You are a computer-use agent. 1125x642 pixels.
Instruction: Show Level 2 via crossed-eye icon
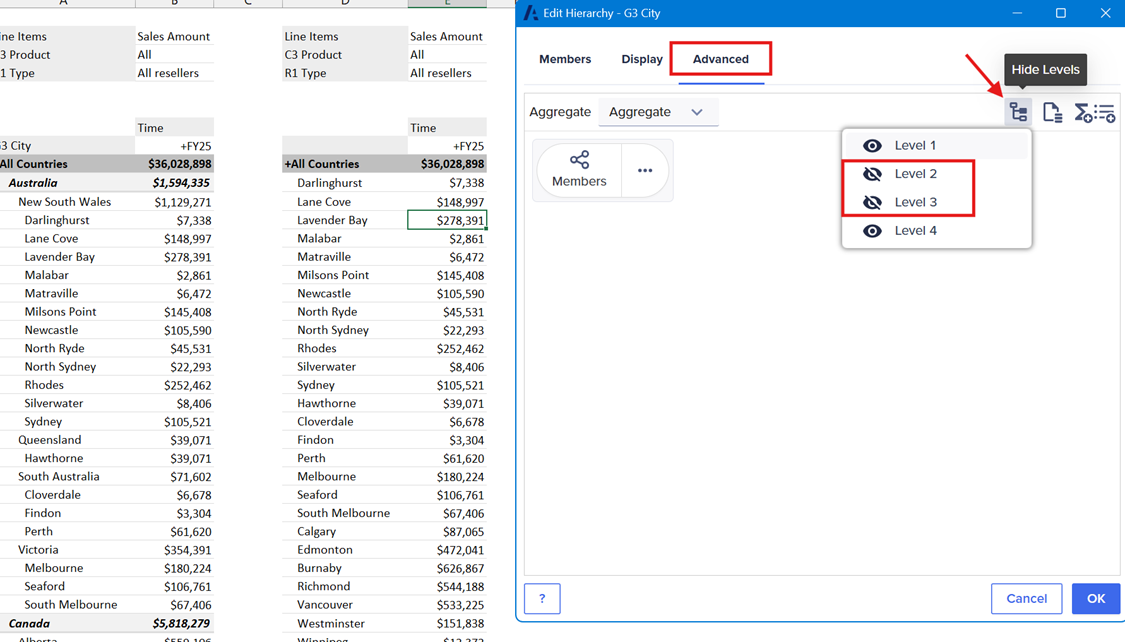[872, 174]
